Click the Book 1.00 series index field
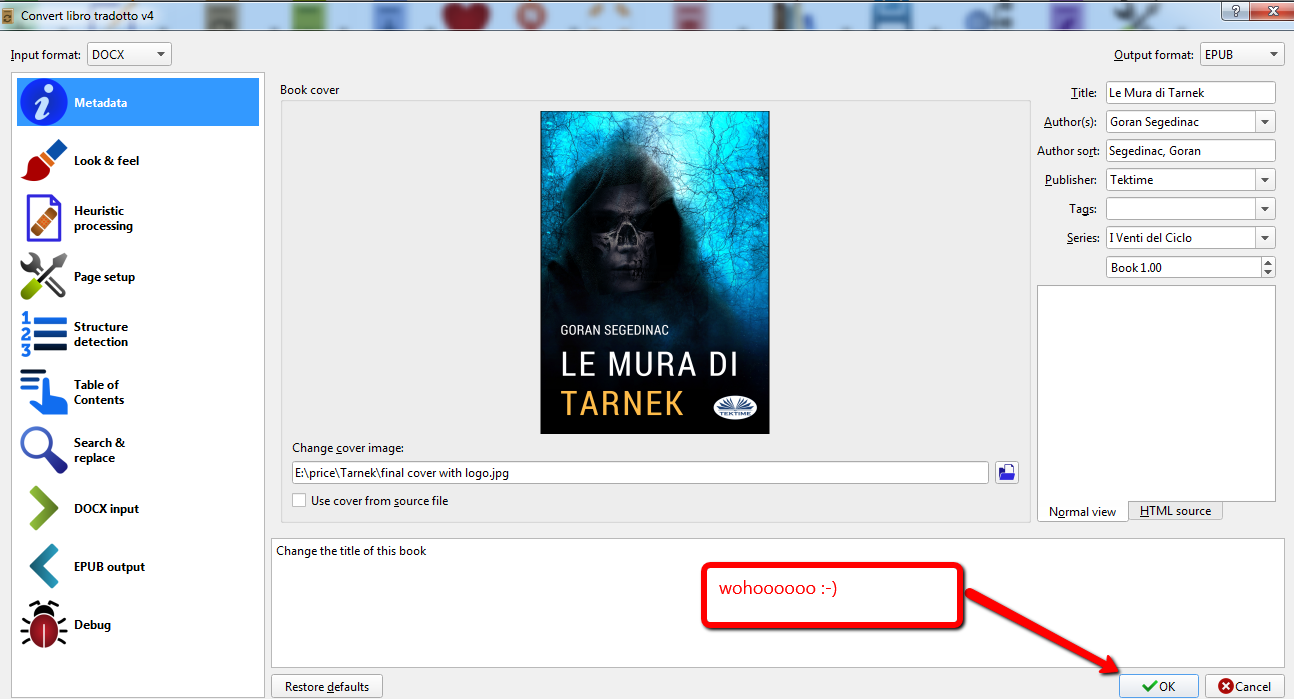The height and width of the screenshot is (699, 1294). point(1184,267)
